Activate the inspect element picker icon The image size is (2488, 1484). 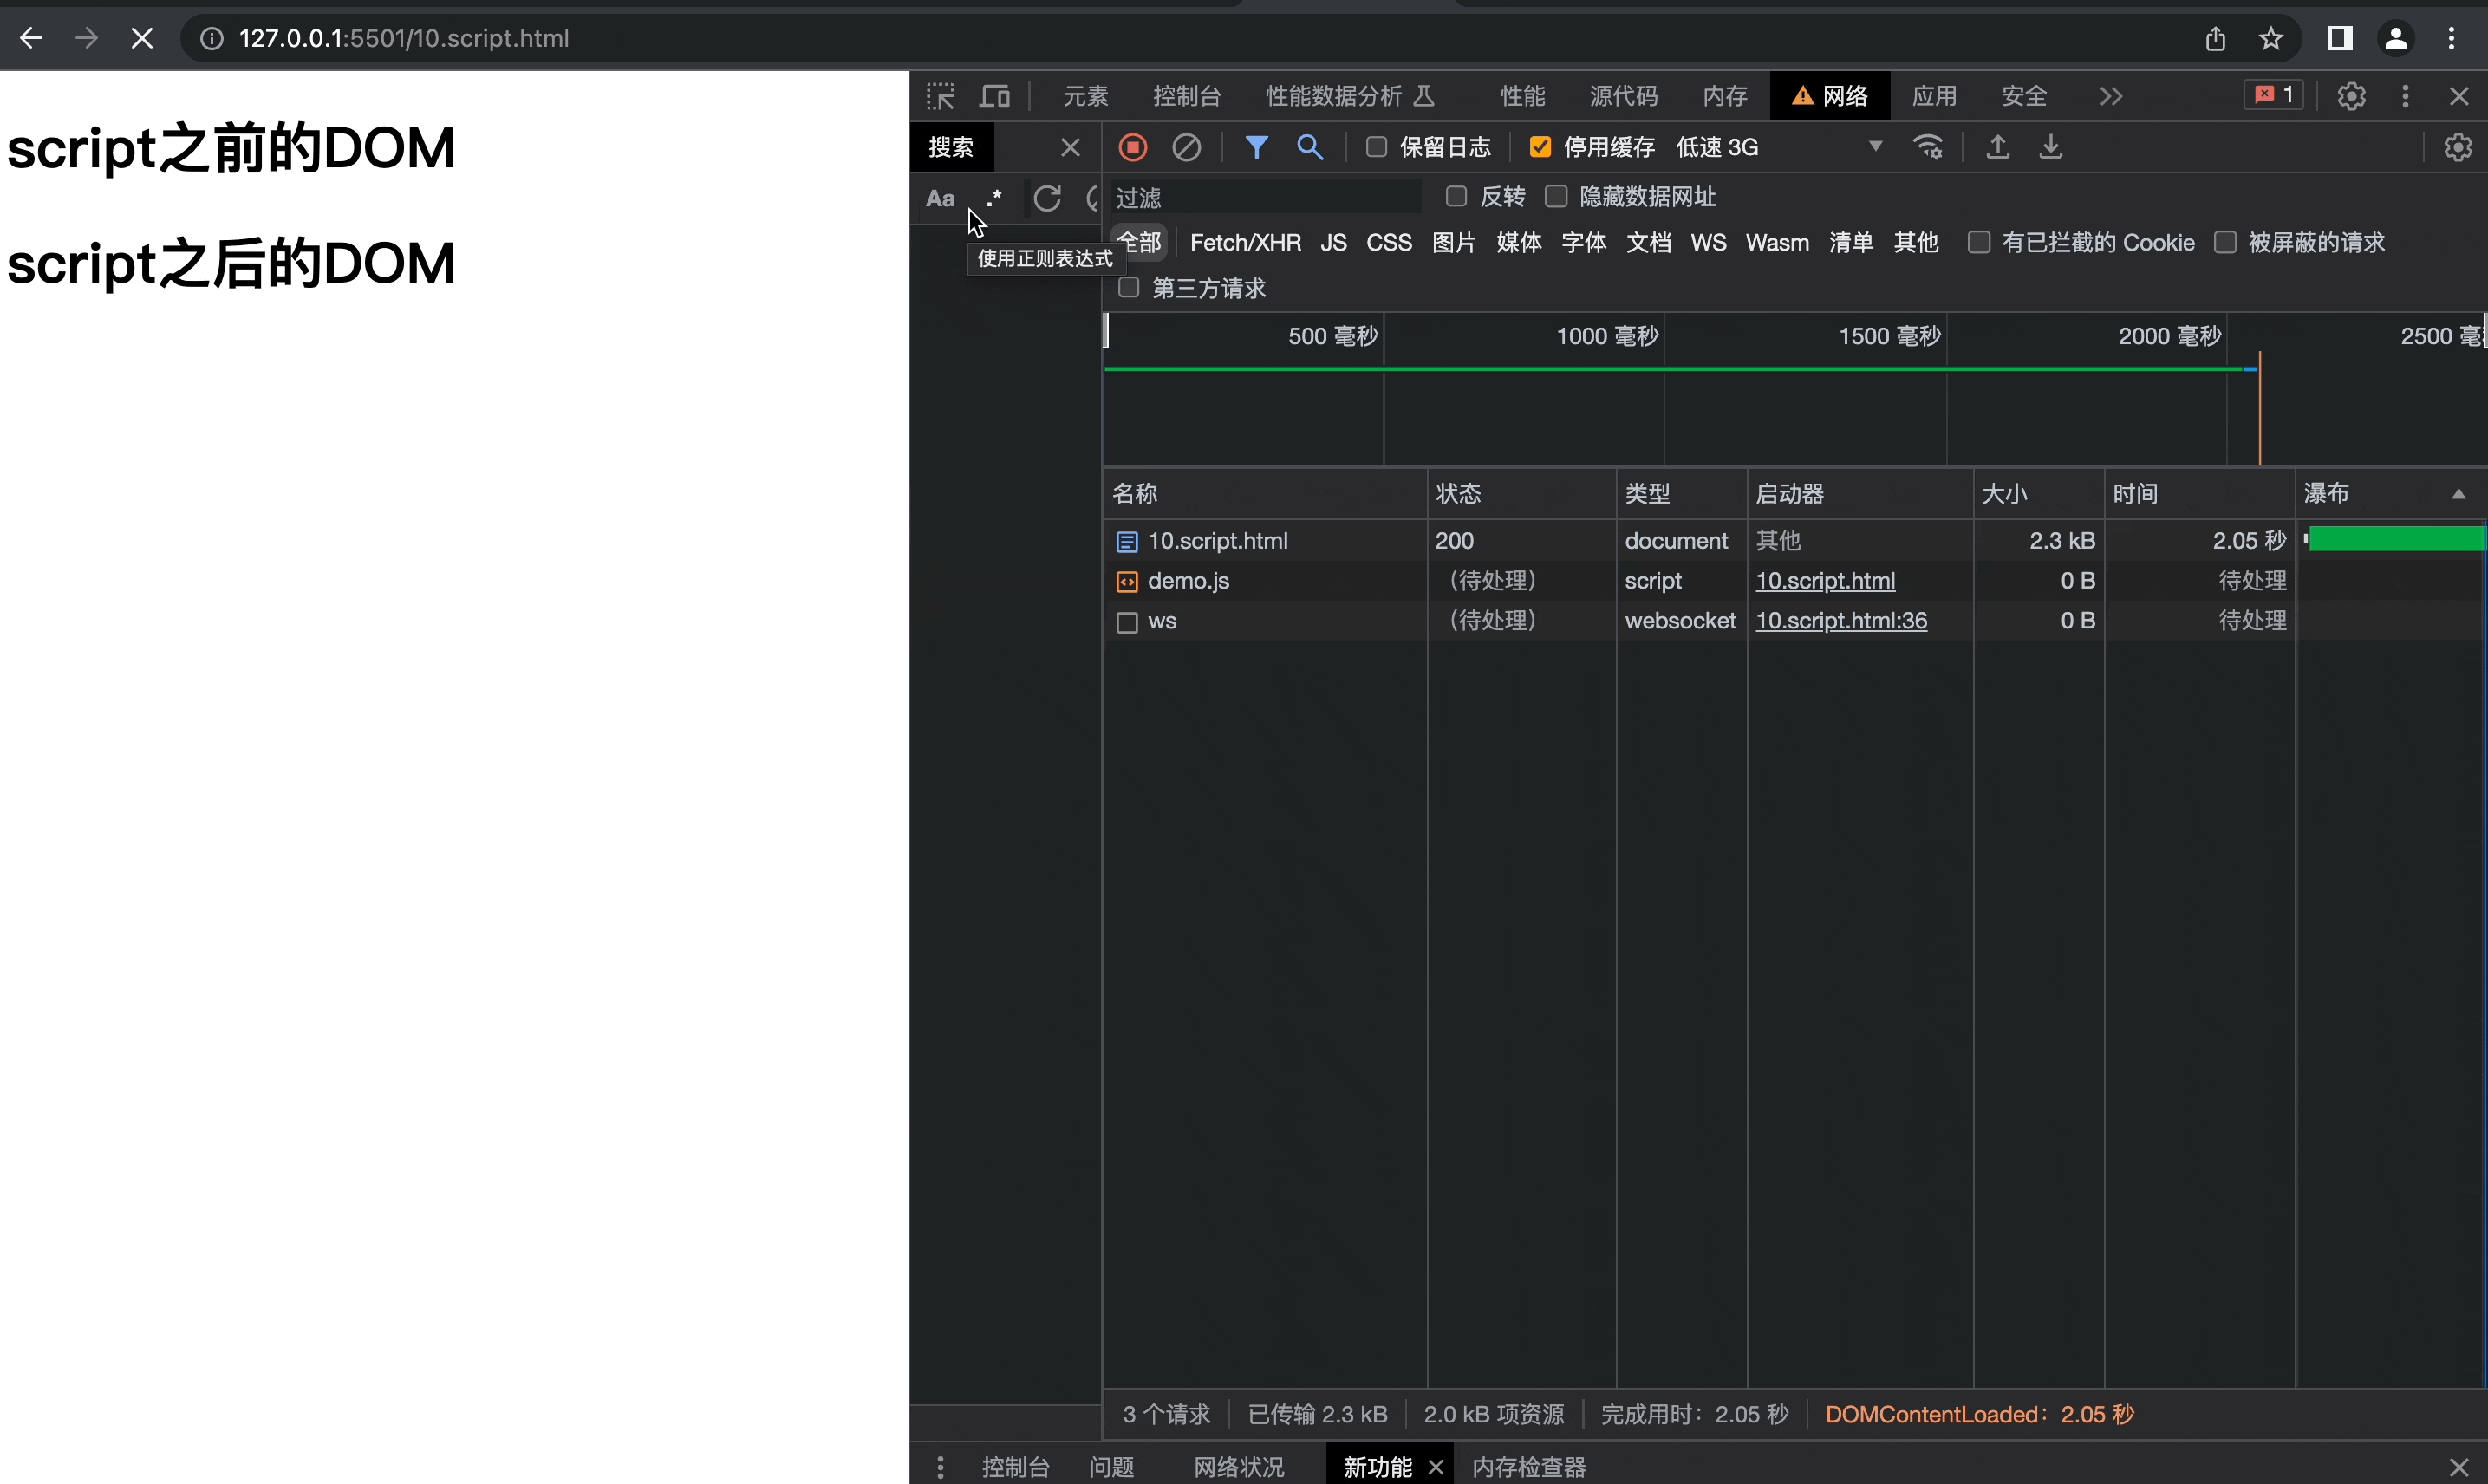940,96
